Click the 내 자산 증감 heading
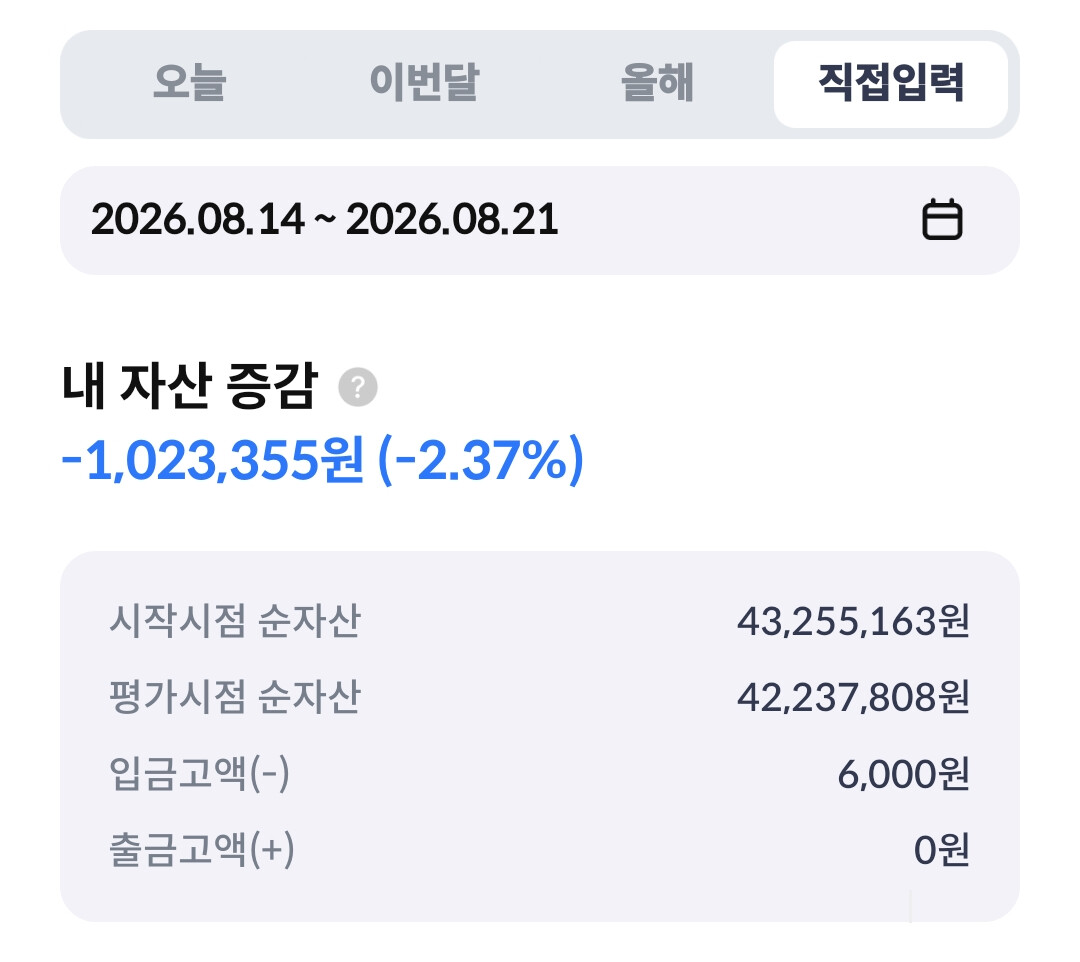The image size is (1080, 962). point(190,386)
